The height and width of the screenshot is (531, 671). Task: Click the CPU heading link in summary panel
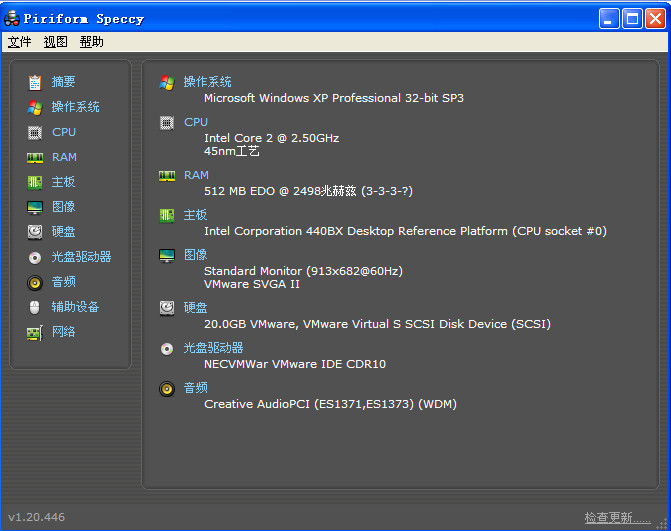pos(196,122)
